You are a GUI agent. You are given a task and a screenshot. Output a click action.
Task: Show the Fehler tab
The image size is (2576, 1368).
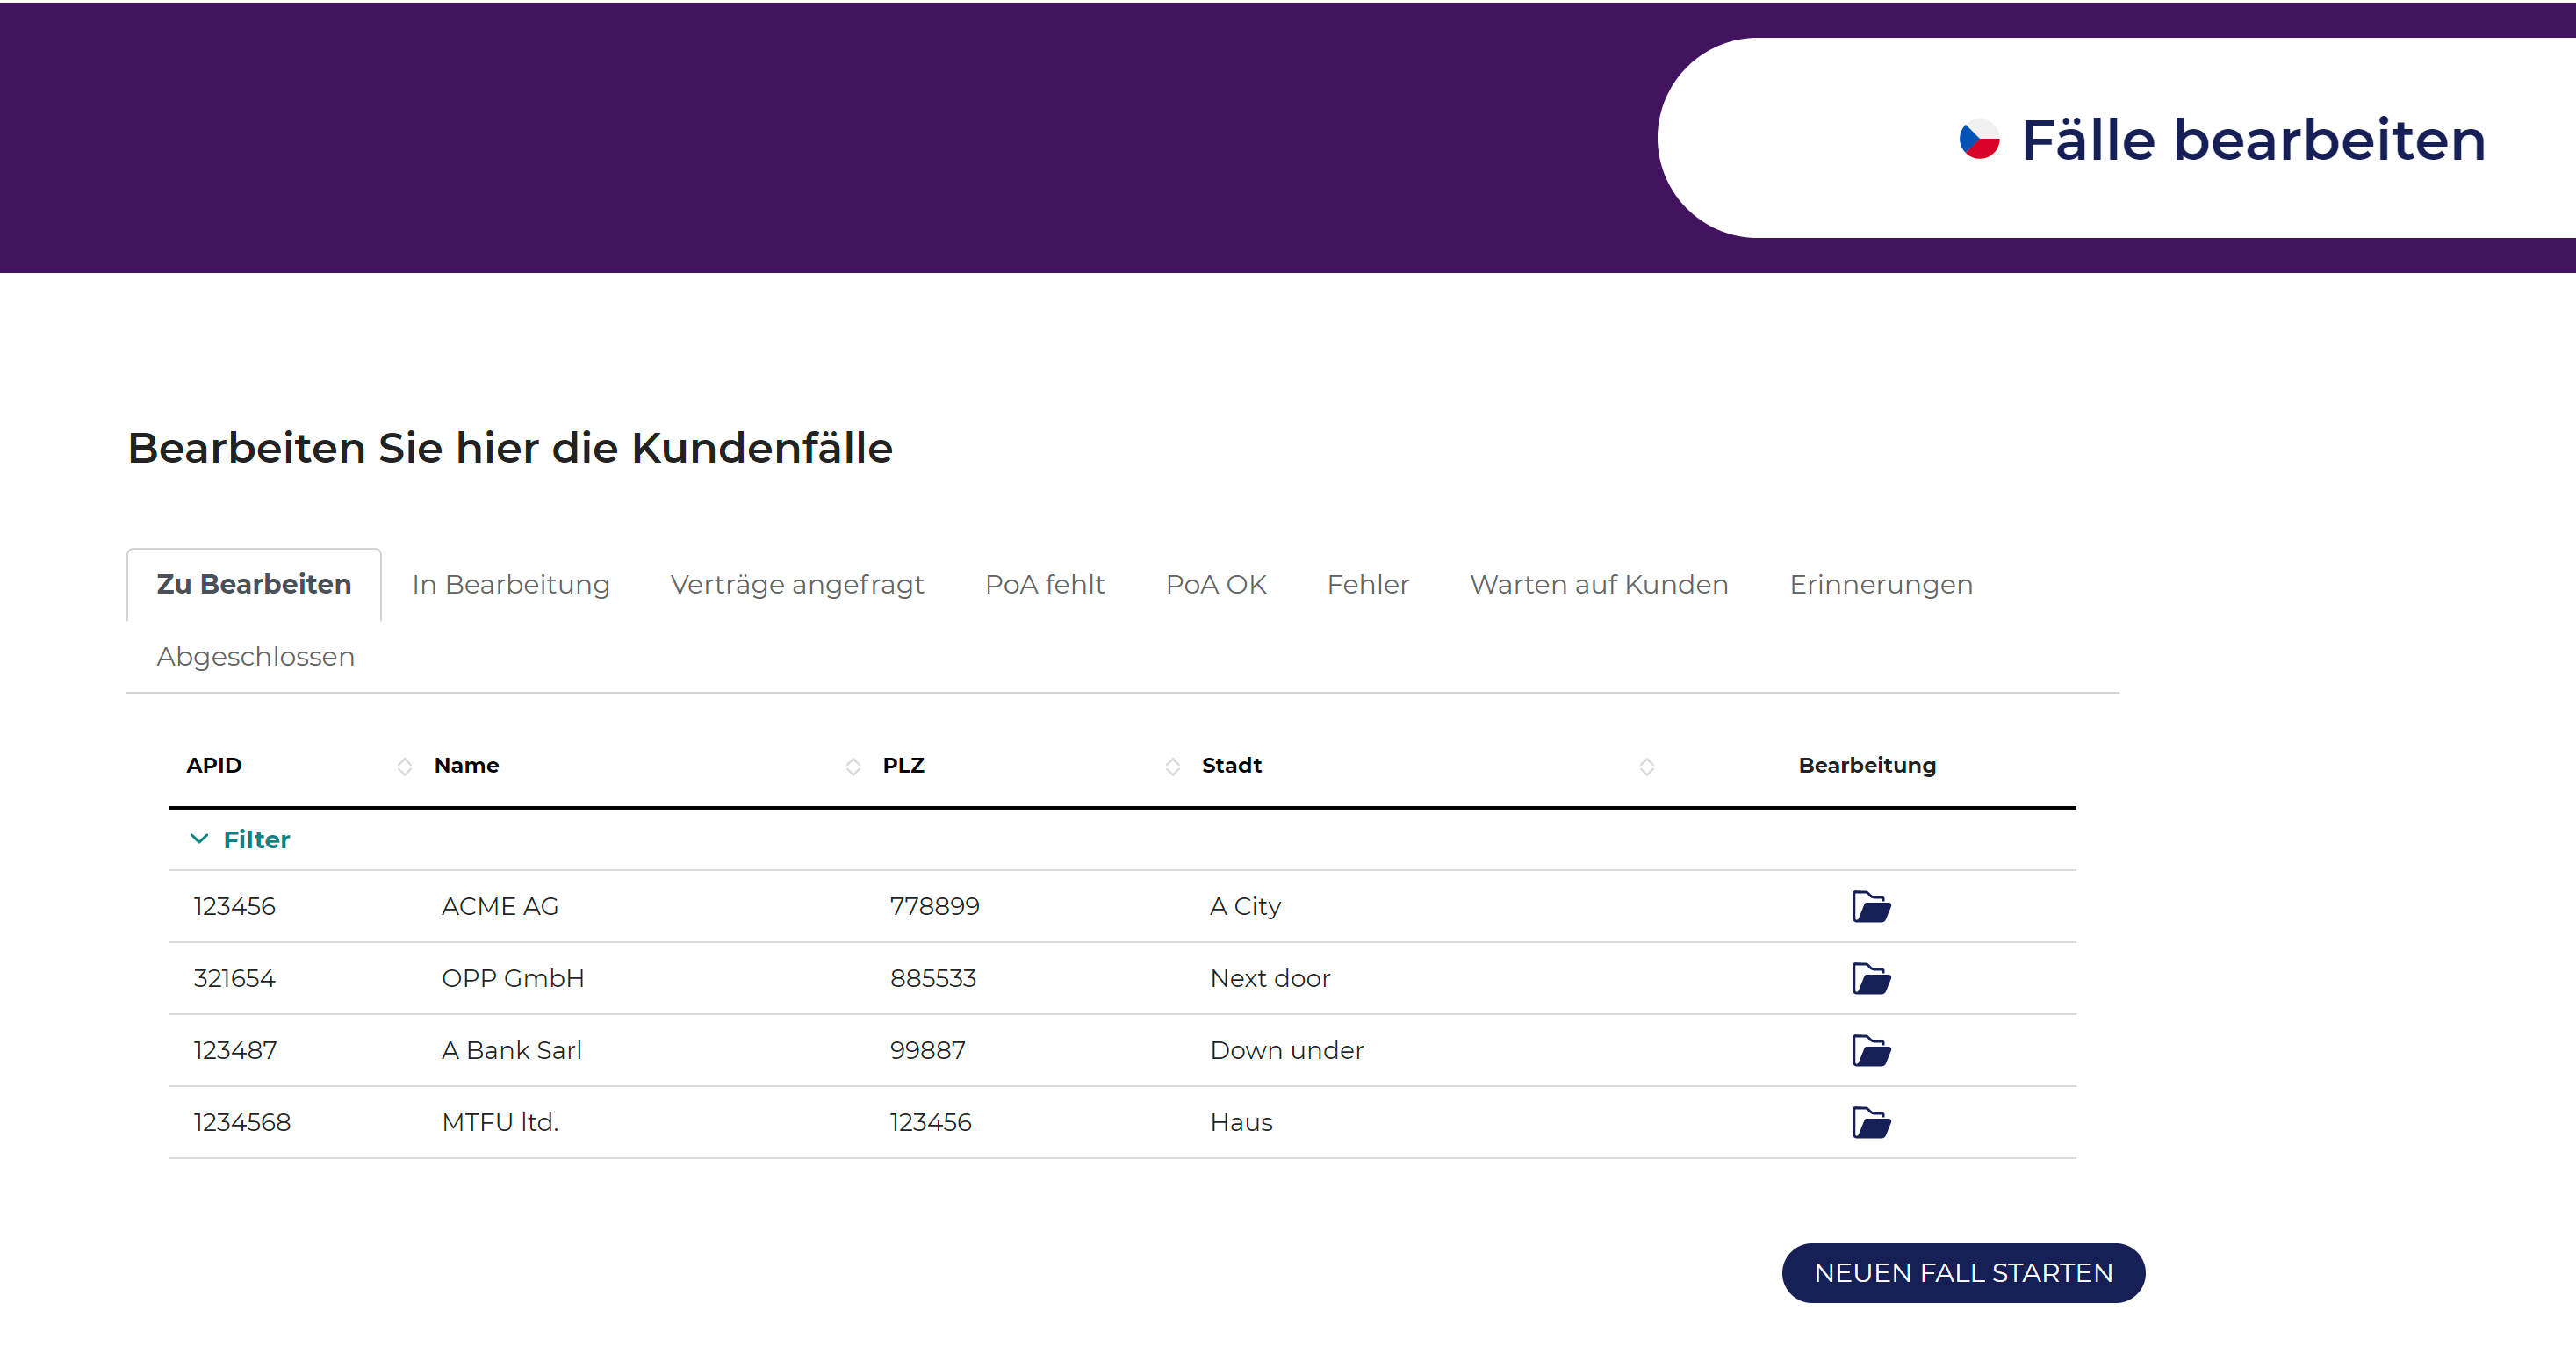(x=1368, y=584)
